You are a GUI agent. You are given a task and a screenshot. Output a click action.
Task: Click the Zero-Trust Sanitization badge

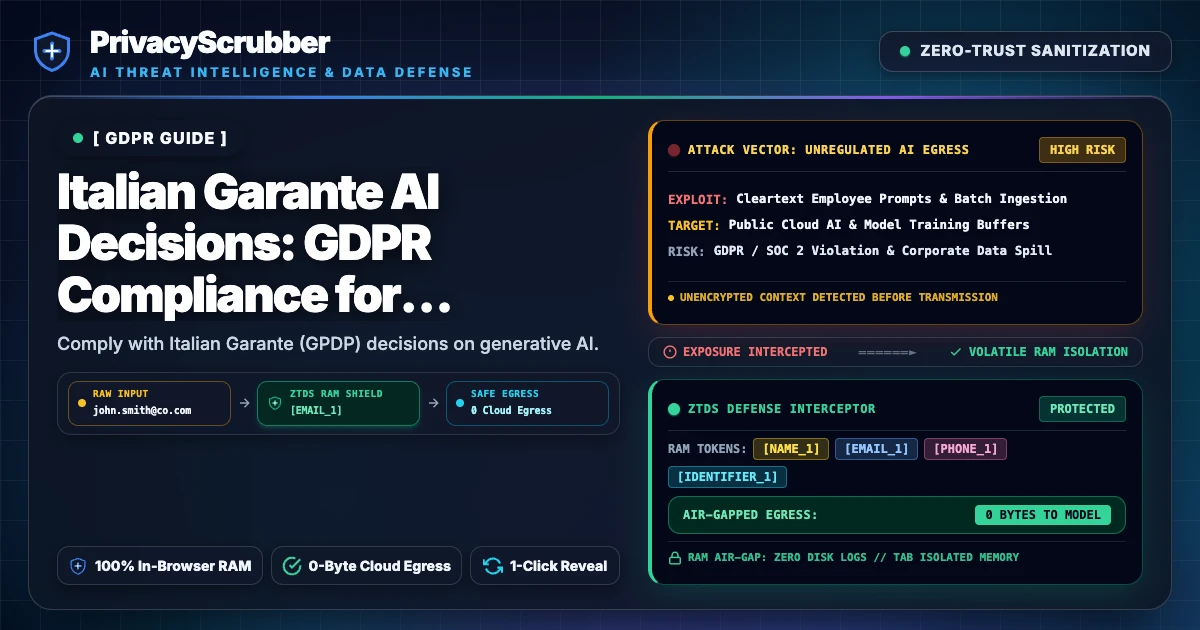point(1025,51)
